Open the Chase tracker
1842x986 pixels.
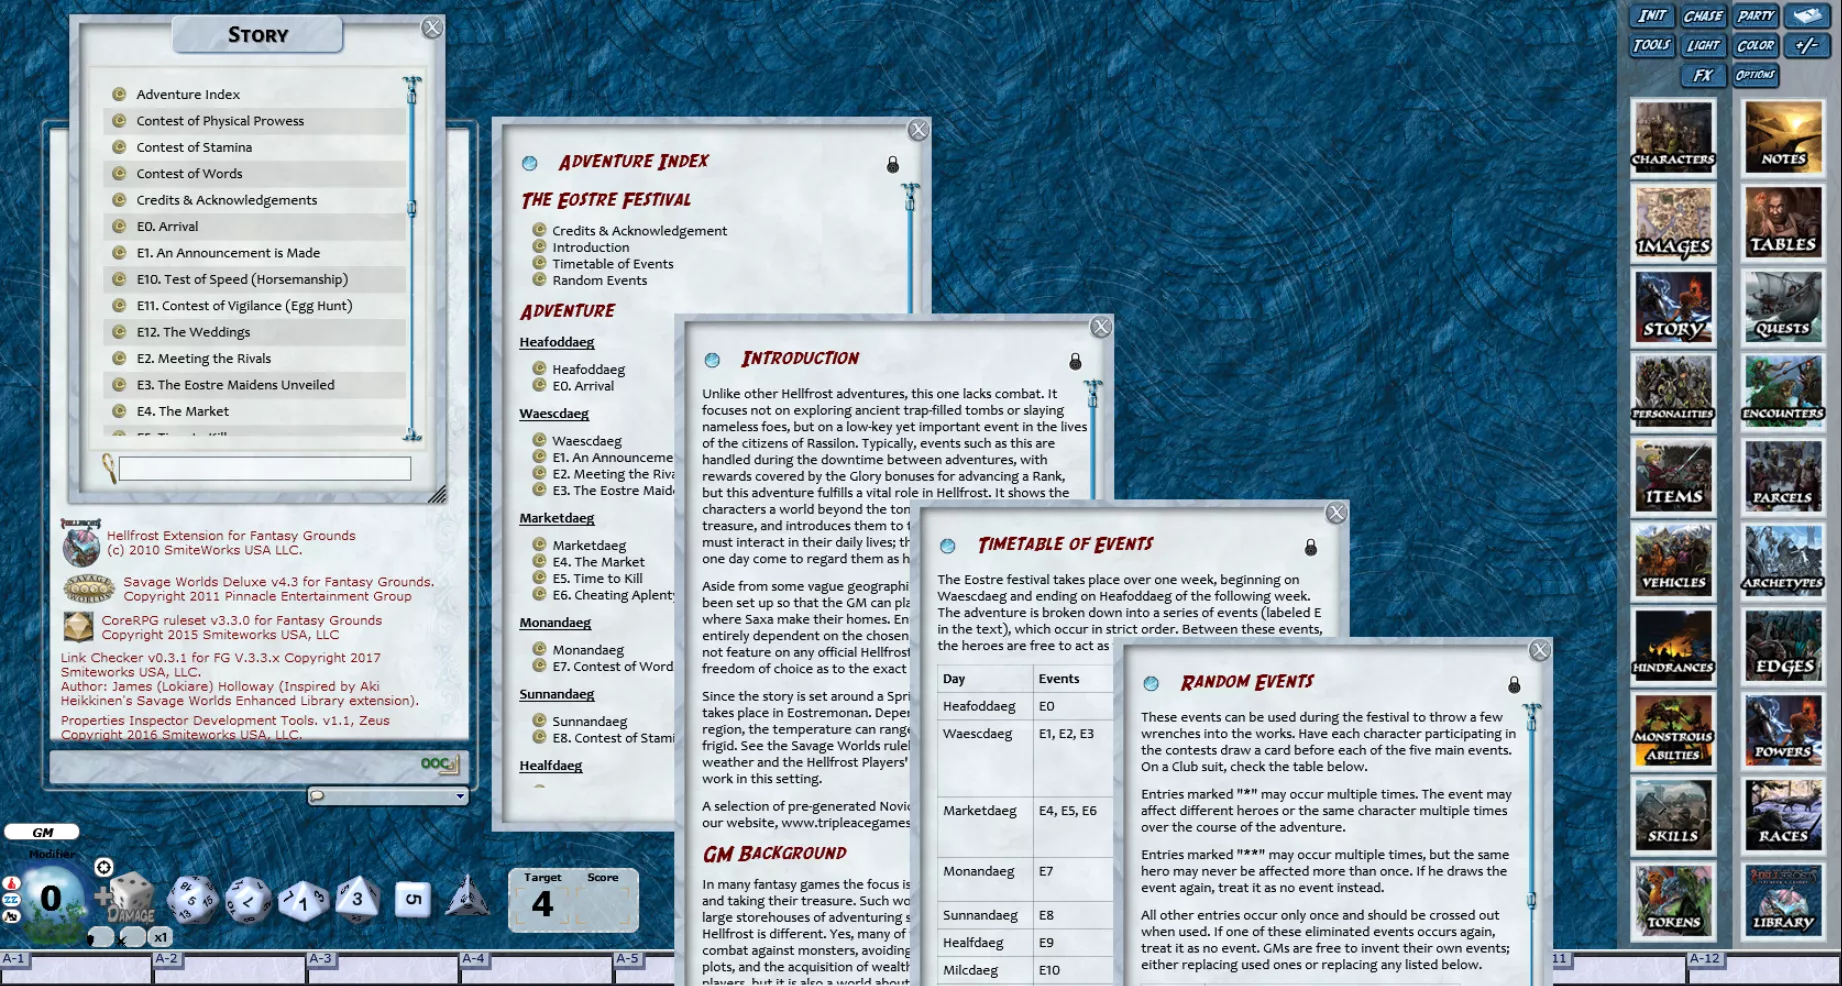point(1703,16)
